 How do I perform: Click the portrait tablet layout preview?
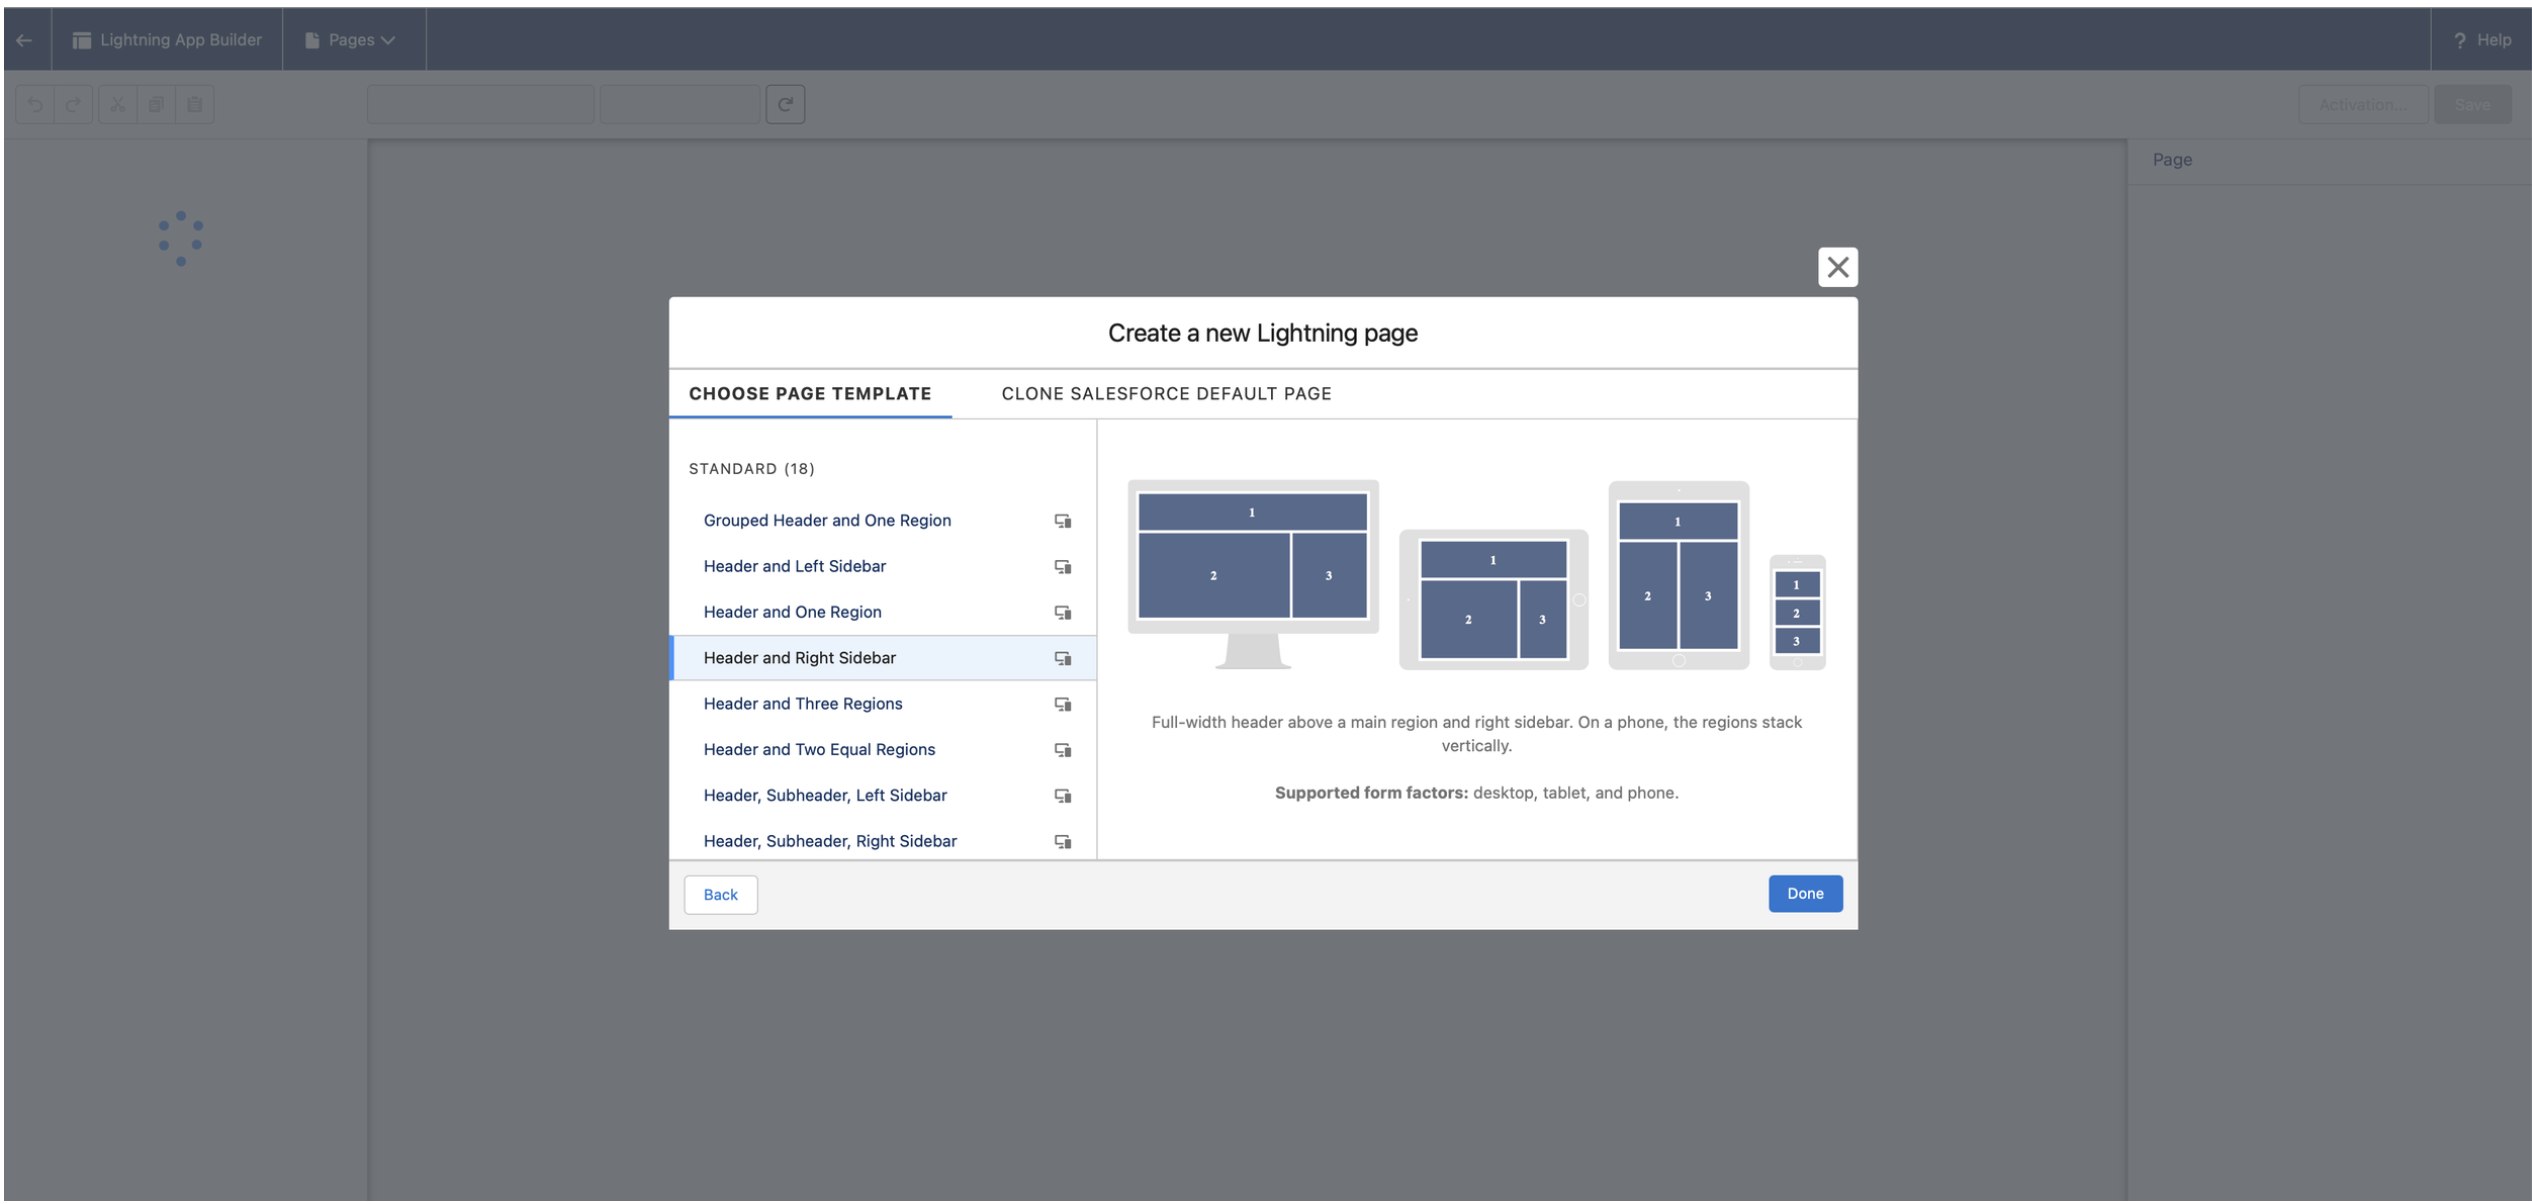(1678, 575)
